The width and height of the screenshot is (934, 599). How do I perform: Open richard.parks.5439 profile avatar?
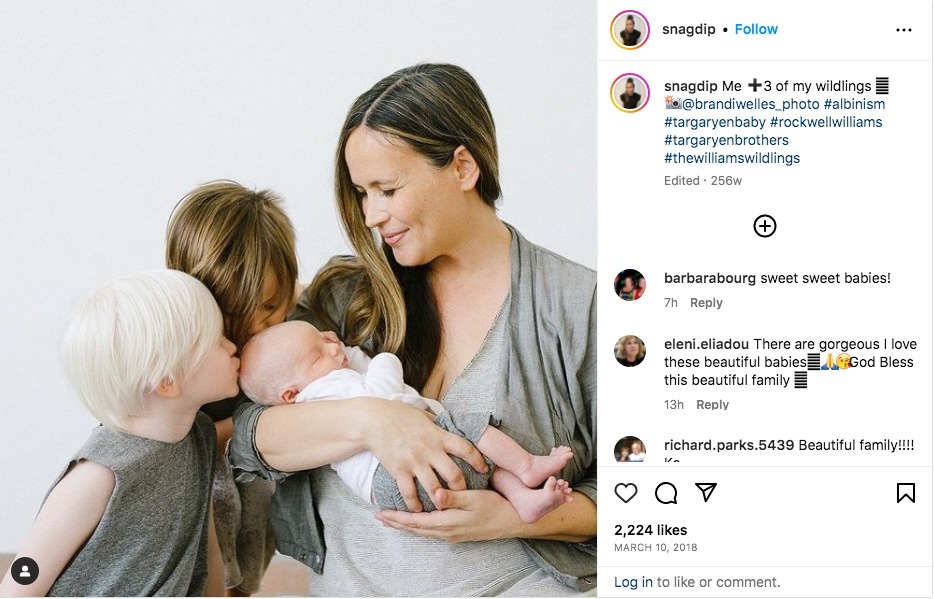630,450
